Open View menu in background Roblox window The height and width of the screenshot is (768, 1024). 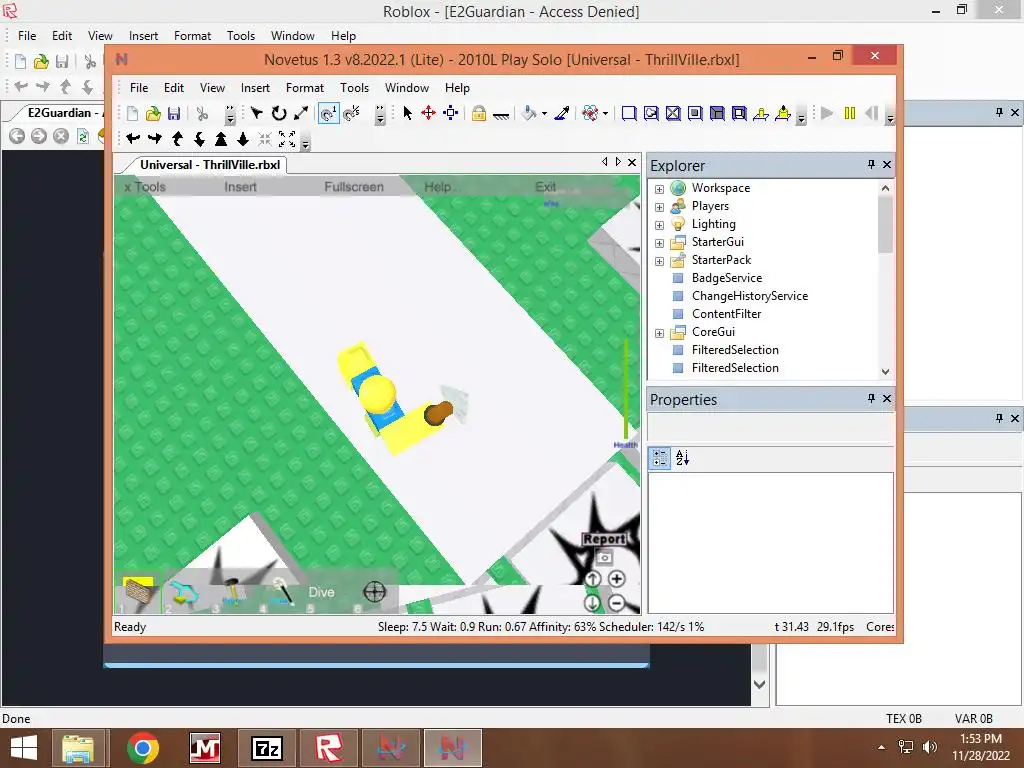click(x=100, y=36)
